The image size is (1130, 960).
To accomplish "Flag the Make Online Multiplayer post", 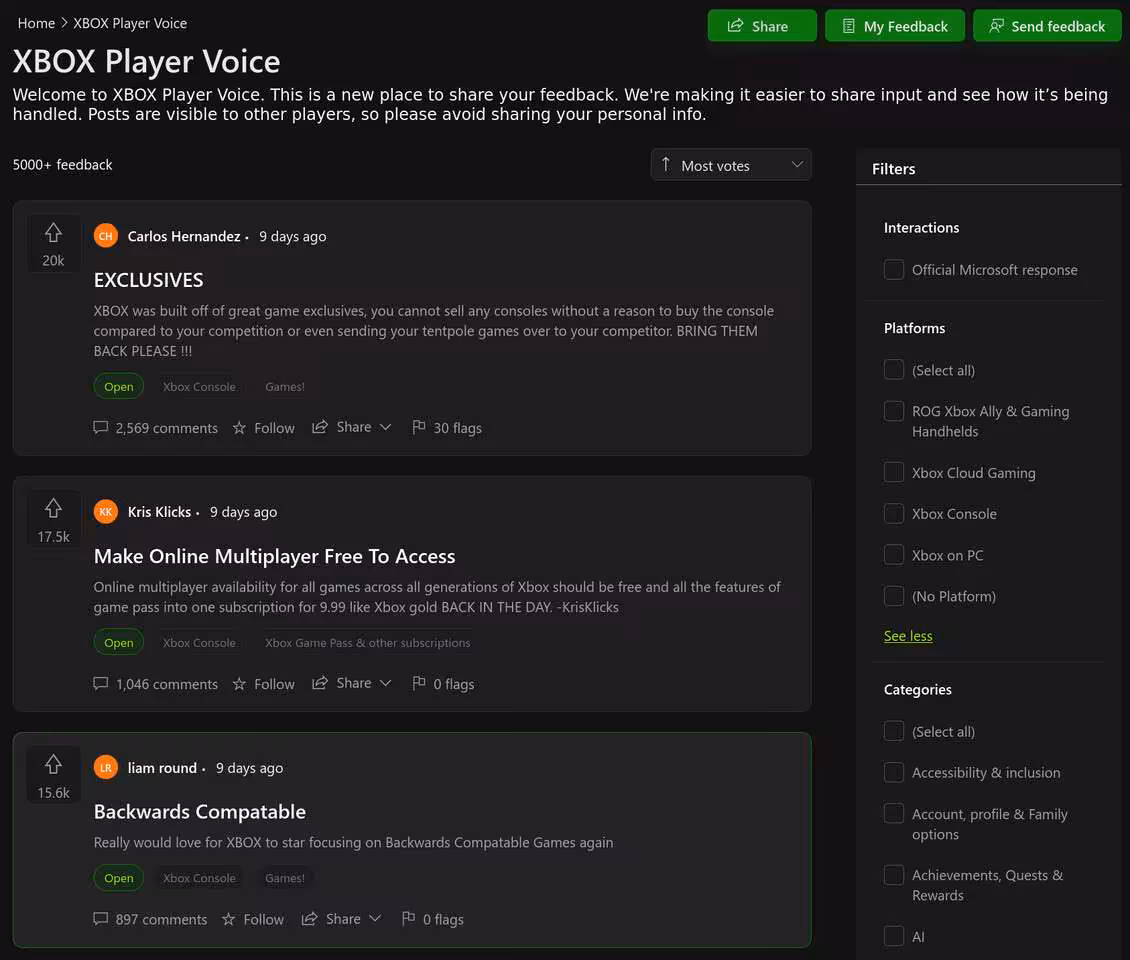I will click(x=443, y=684).
